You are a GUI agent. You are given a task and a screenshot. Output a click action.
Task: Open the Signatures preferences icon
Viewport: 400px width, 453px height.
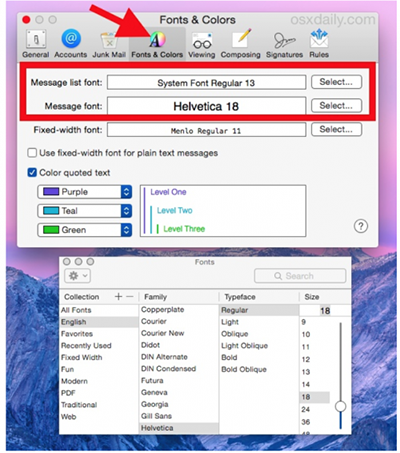point(284,40)
